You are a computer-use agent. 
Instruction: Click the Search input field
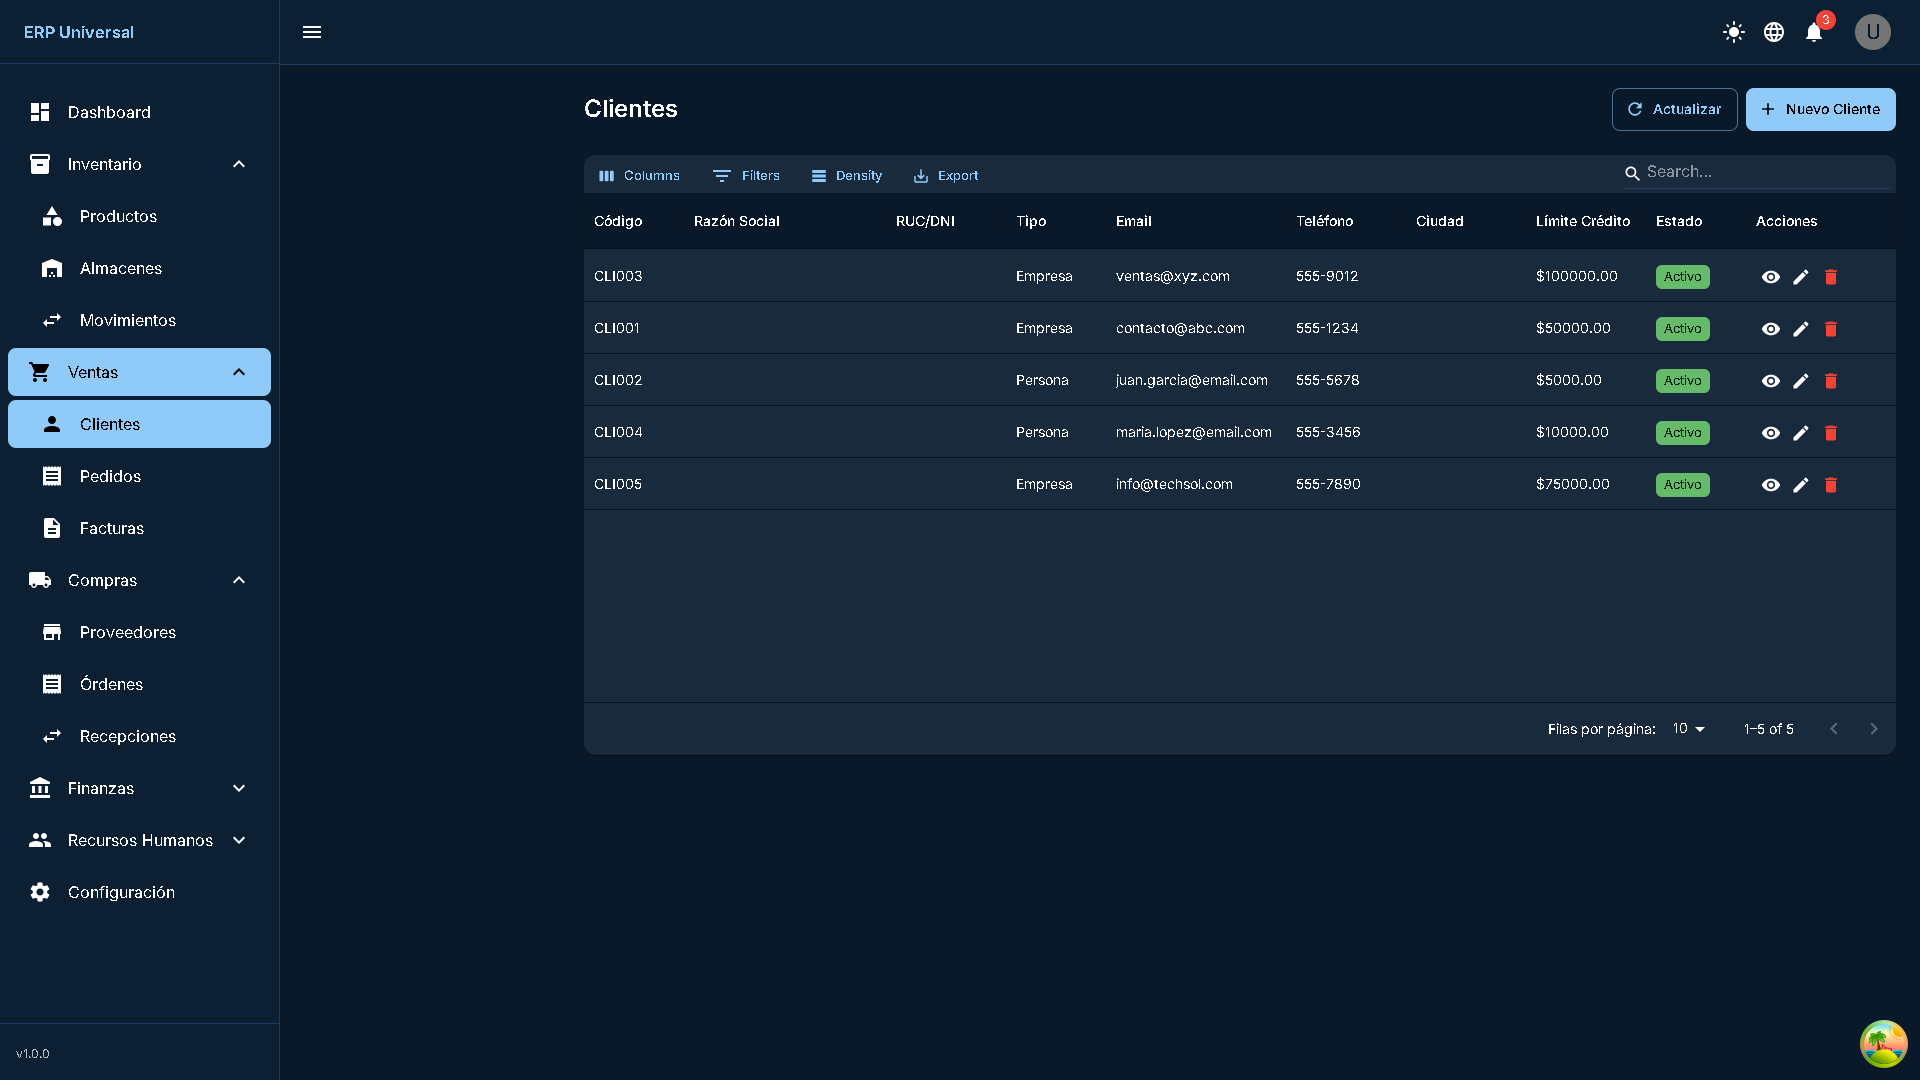coord(1765,172)
